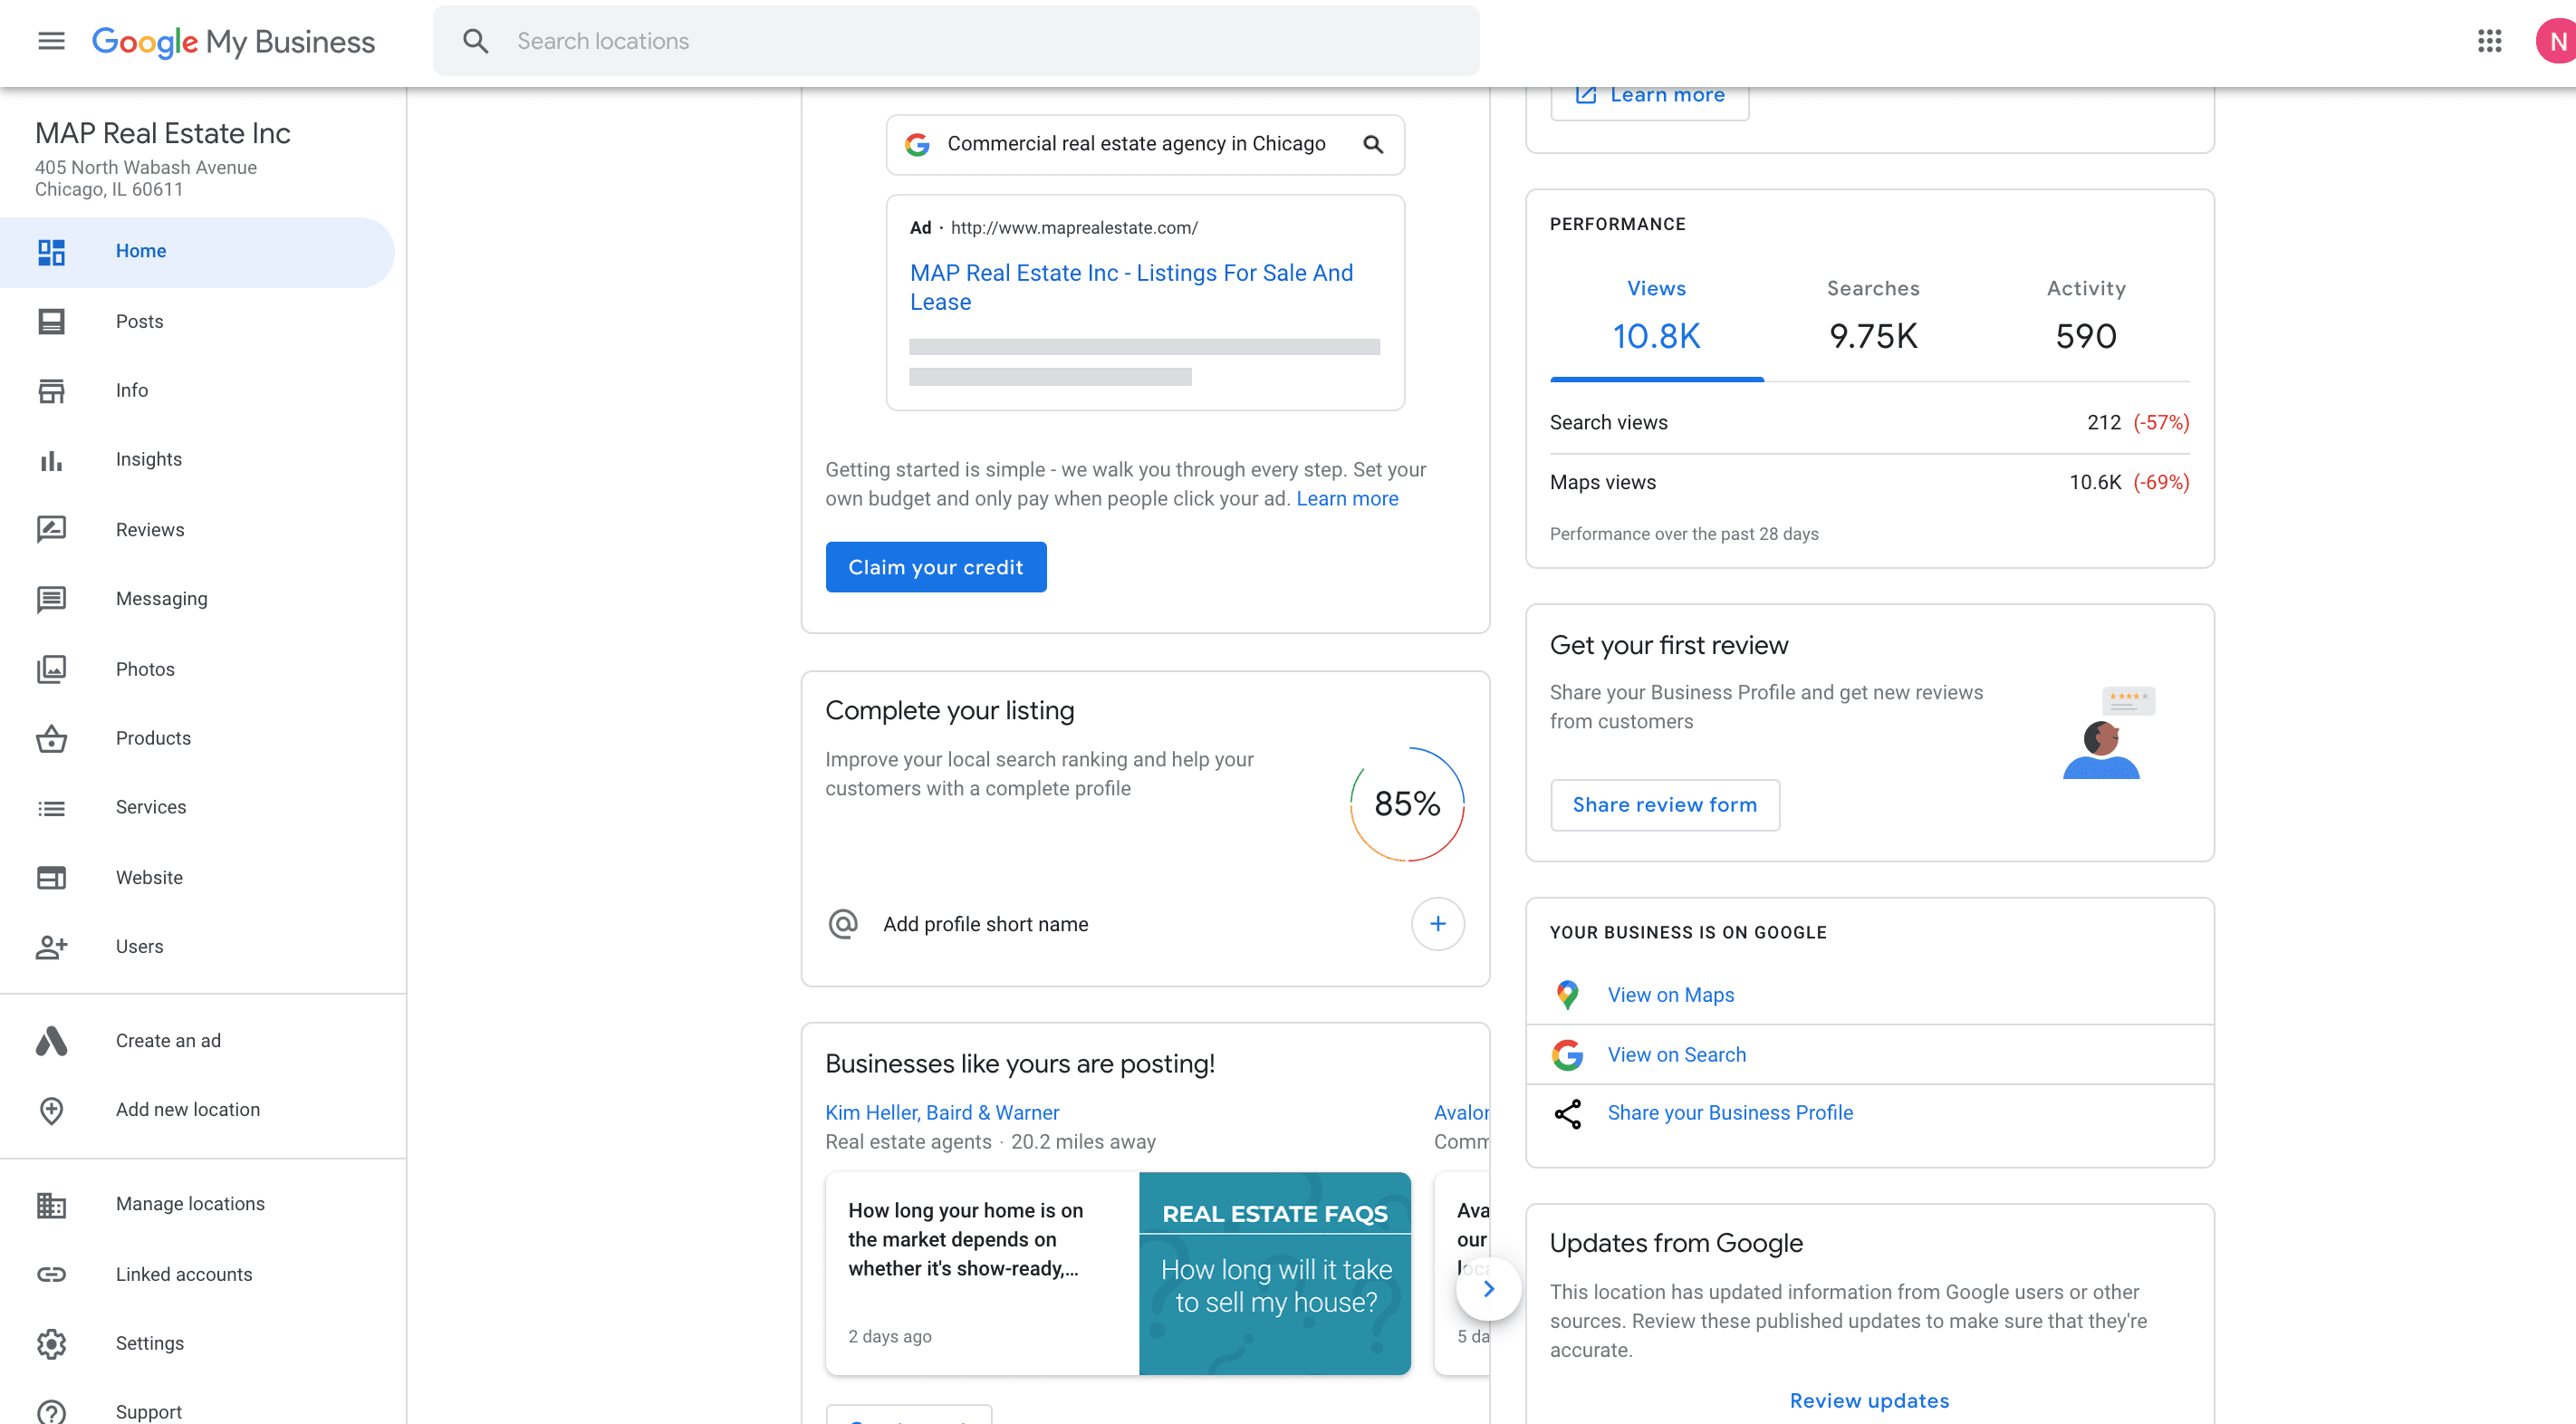
Task: Click the Share review form button
Action: [1664, 805]
